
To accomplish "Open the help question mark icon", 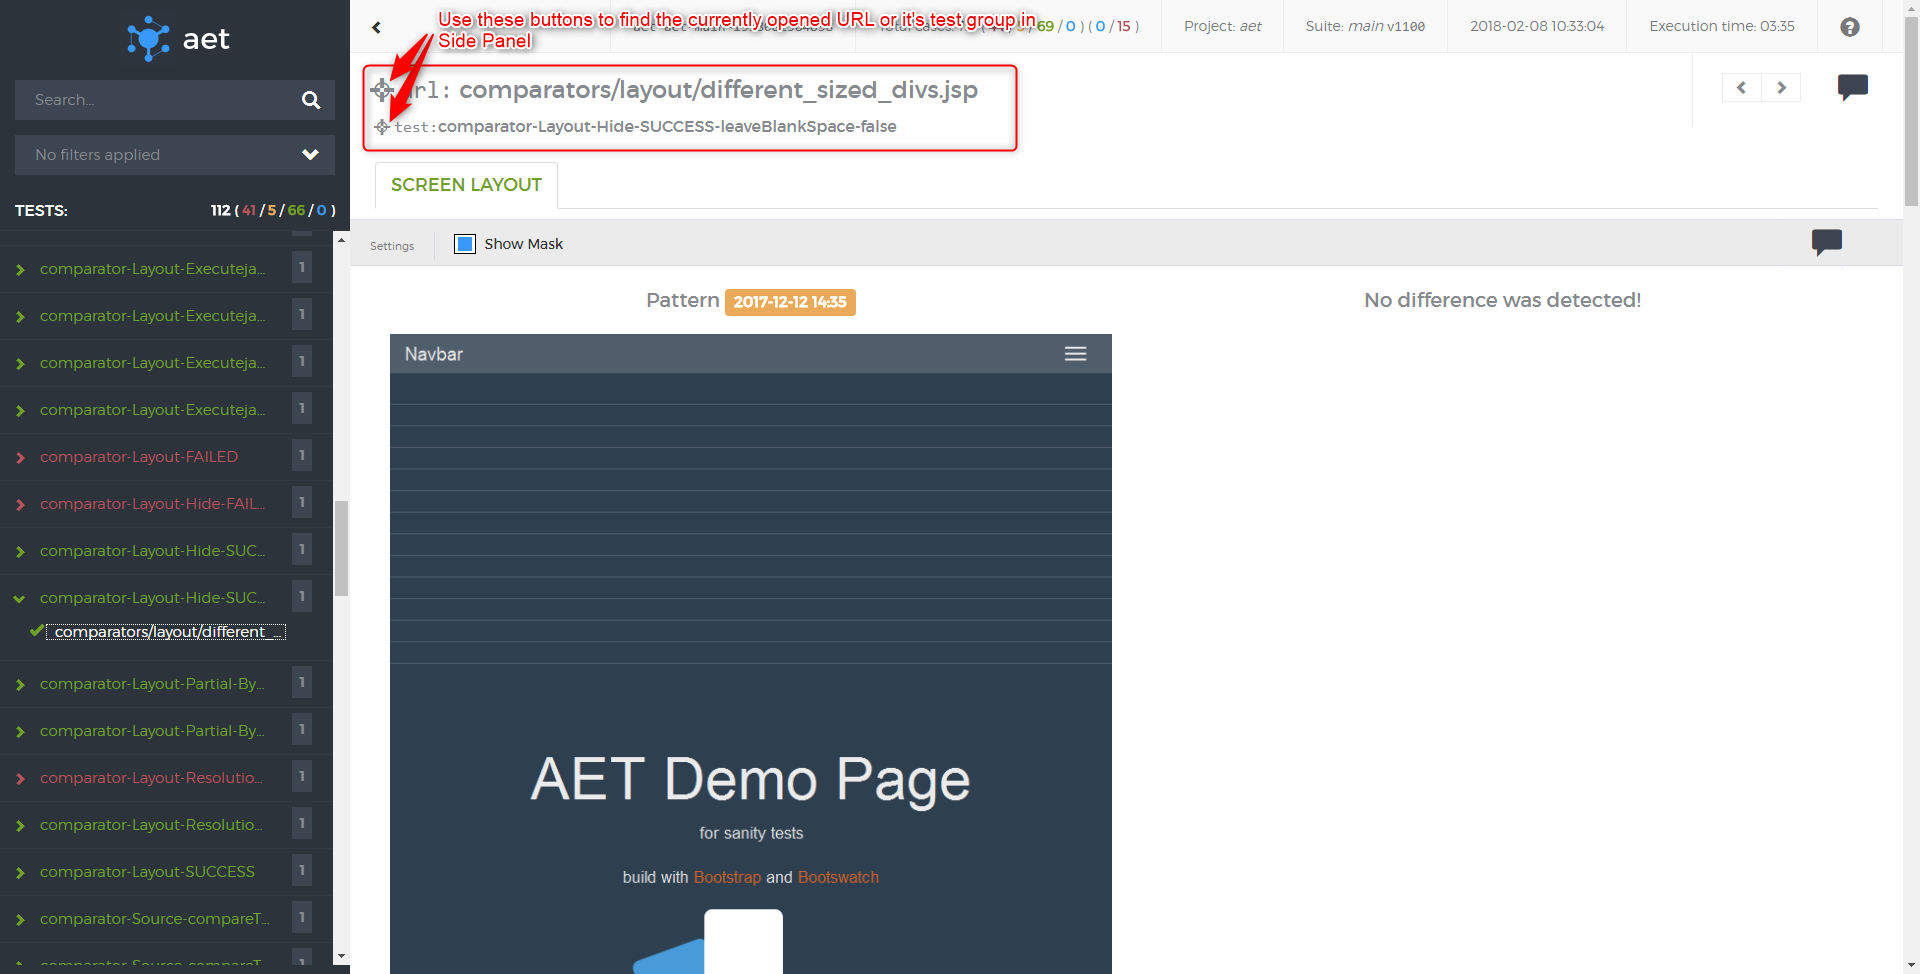I will (x=1849, y=27).
